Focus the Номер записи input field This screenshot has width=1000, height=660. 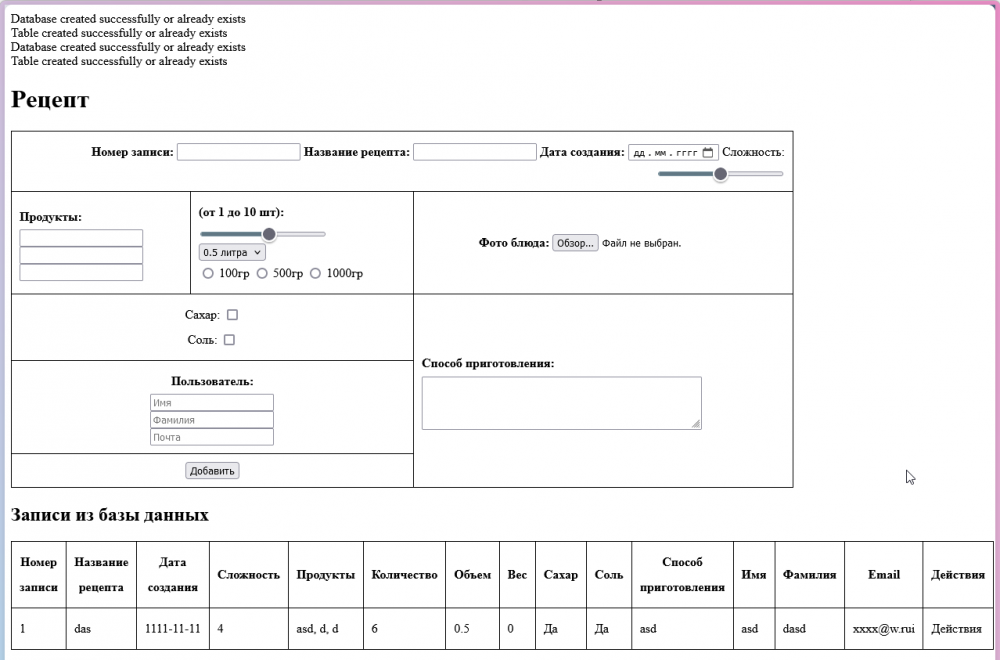point(238,152)
